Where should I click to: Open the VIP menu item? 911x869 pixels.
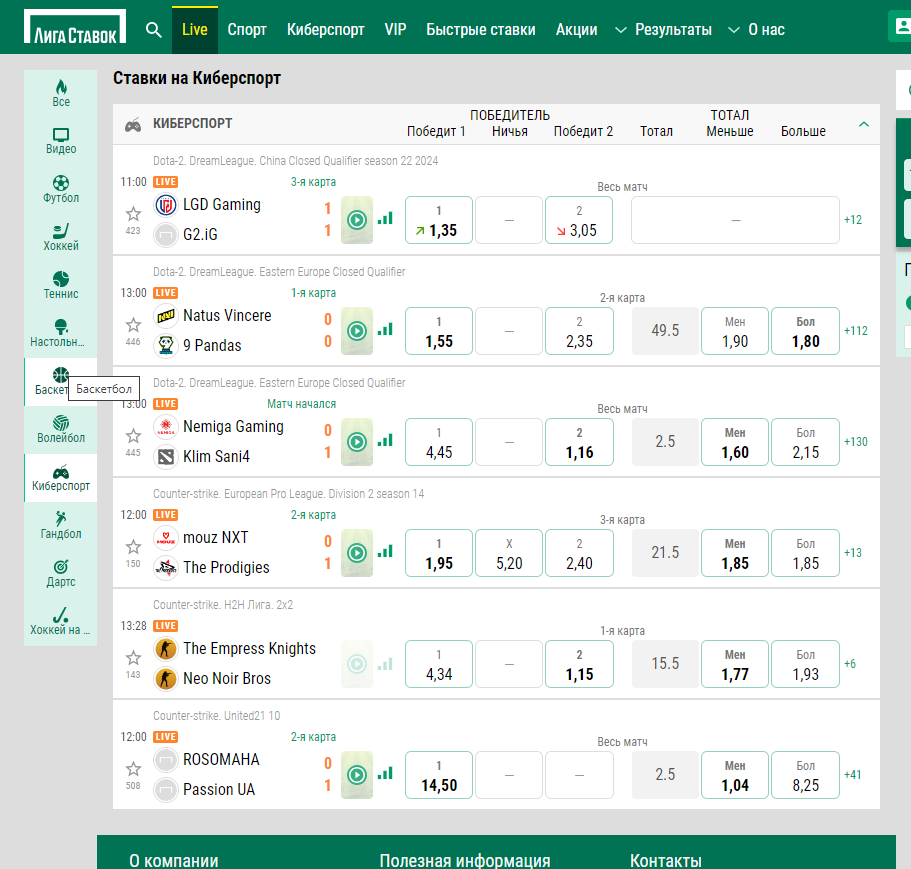click(395, 30)
